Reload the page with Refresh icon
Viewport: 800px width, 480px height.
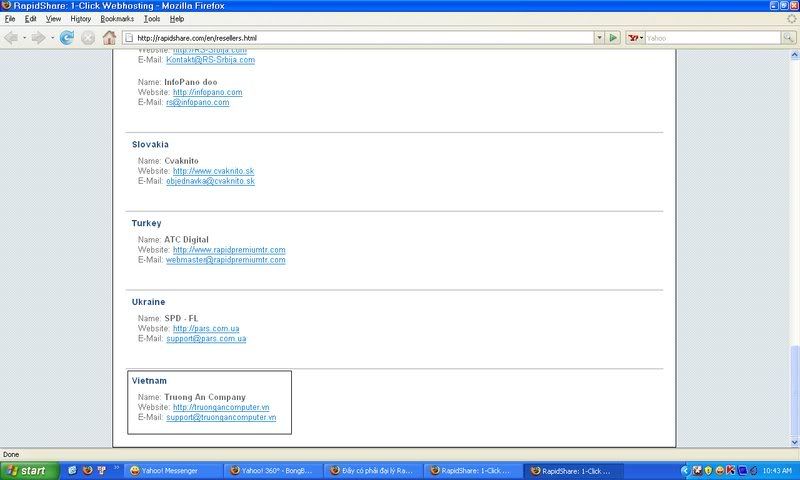pyautogui.click(x=66, y=38)
